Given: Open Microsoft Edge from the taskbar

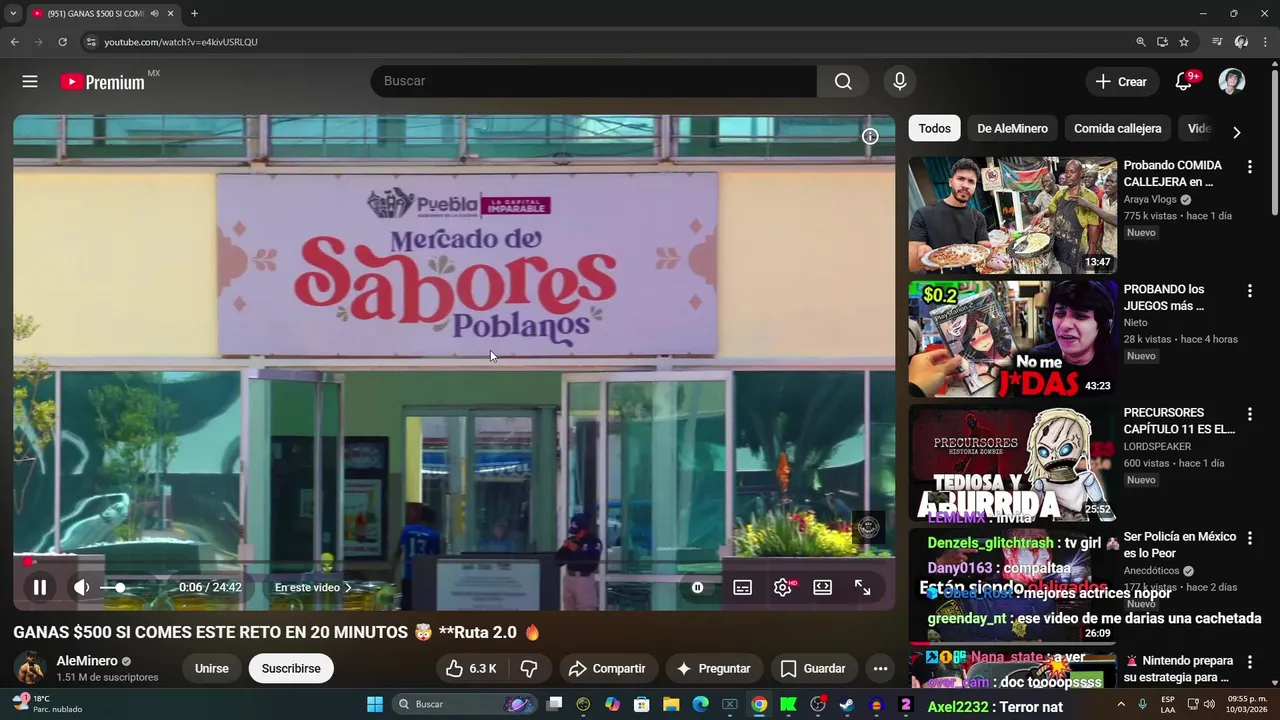Looking at the screenshot, I should click(x=701, y=704).
